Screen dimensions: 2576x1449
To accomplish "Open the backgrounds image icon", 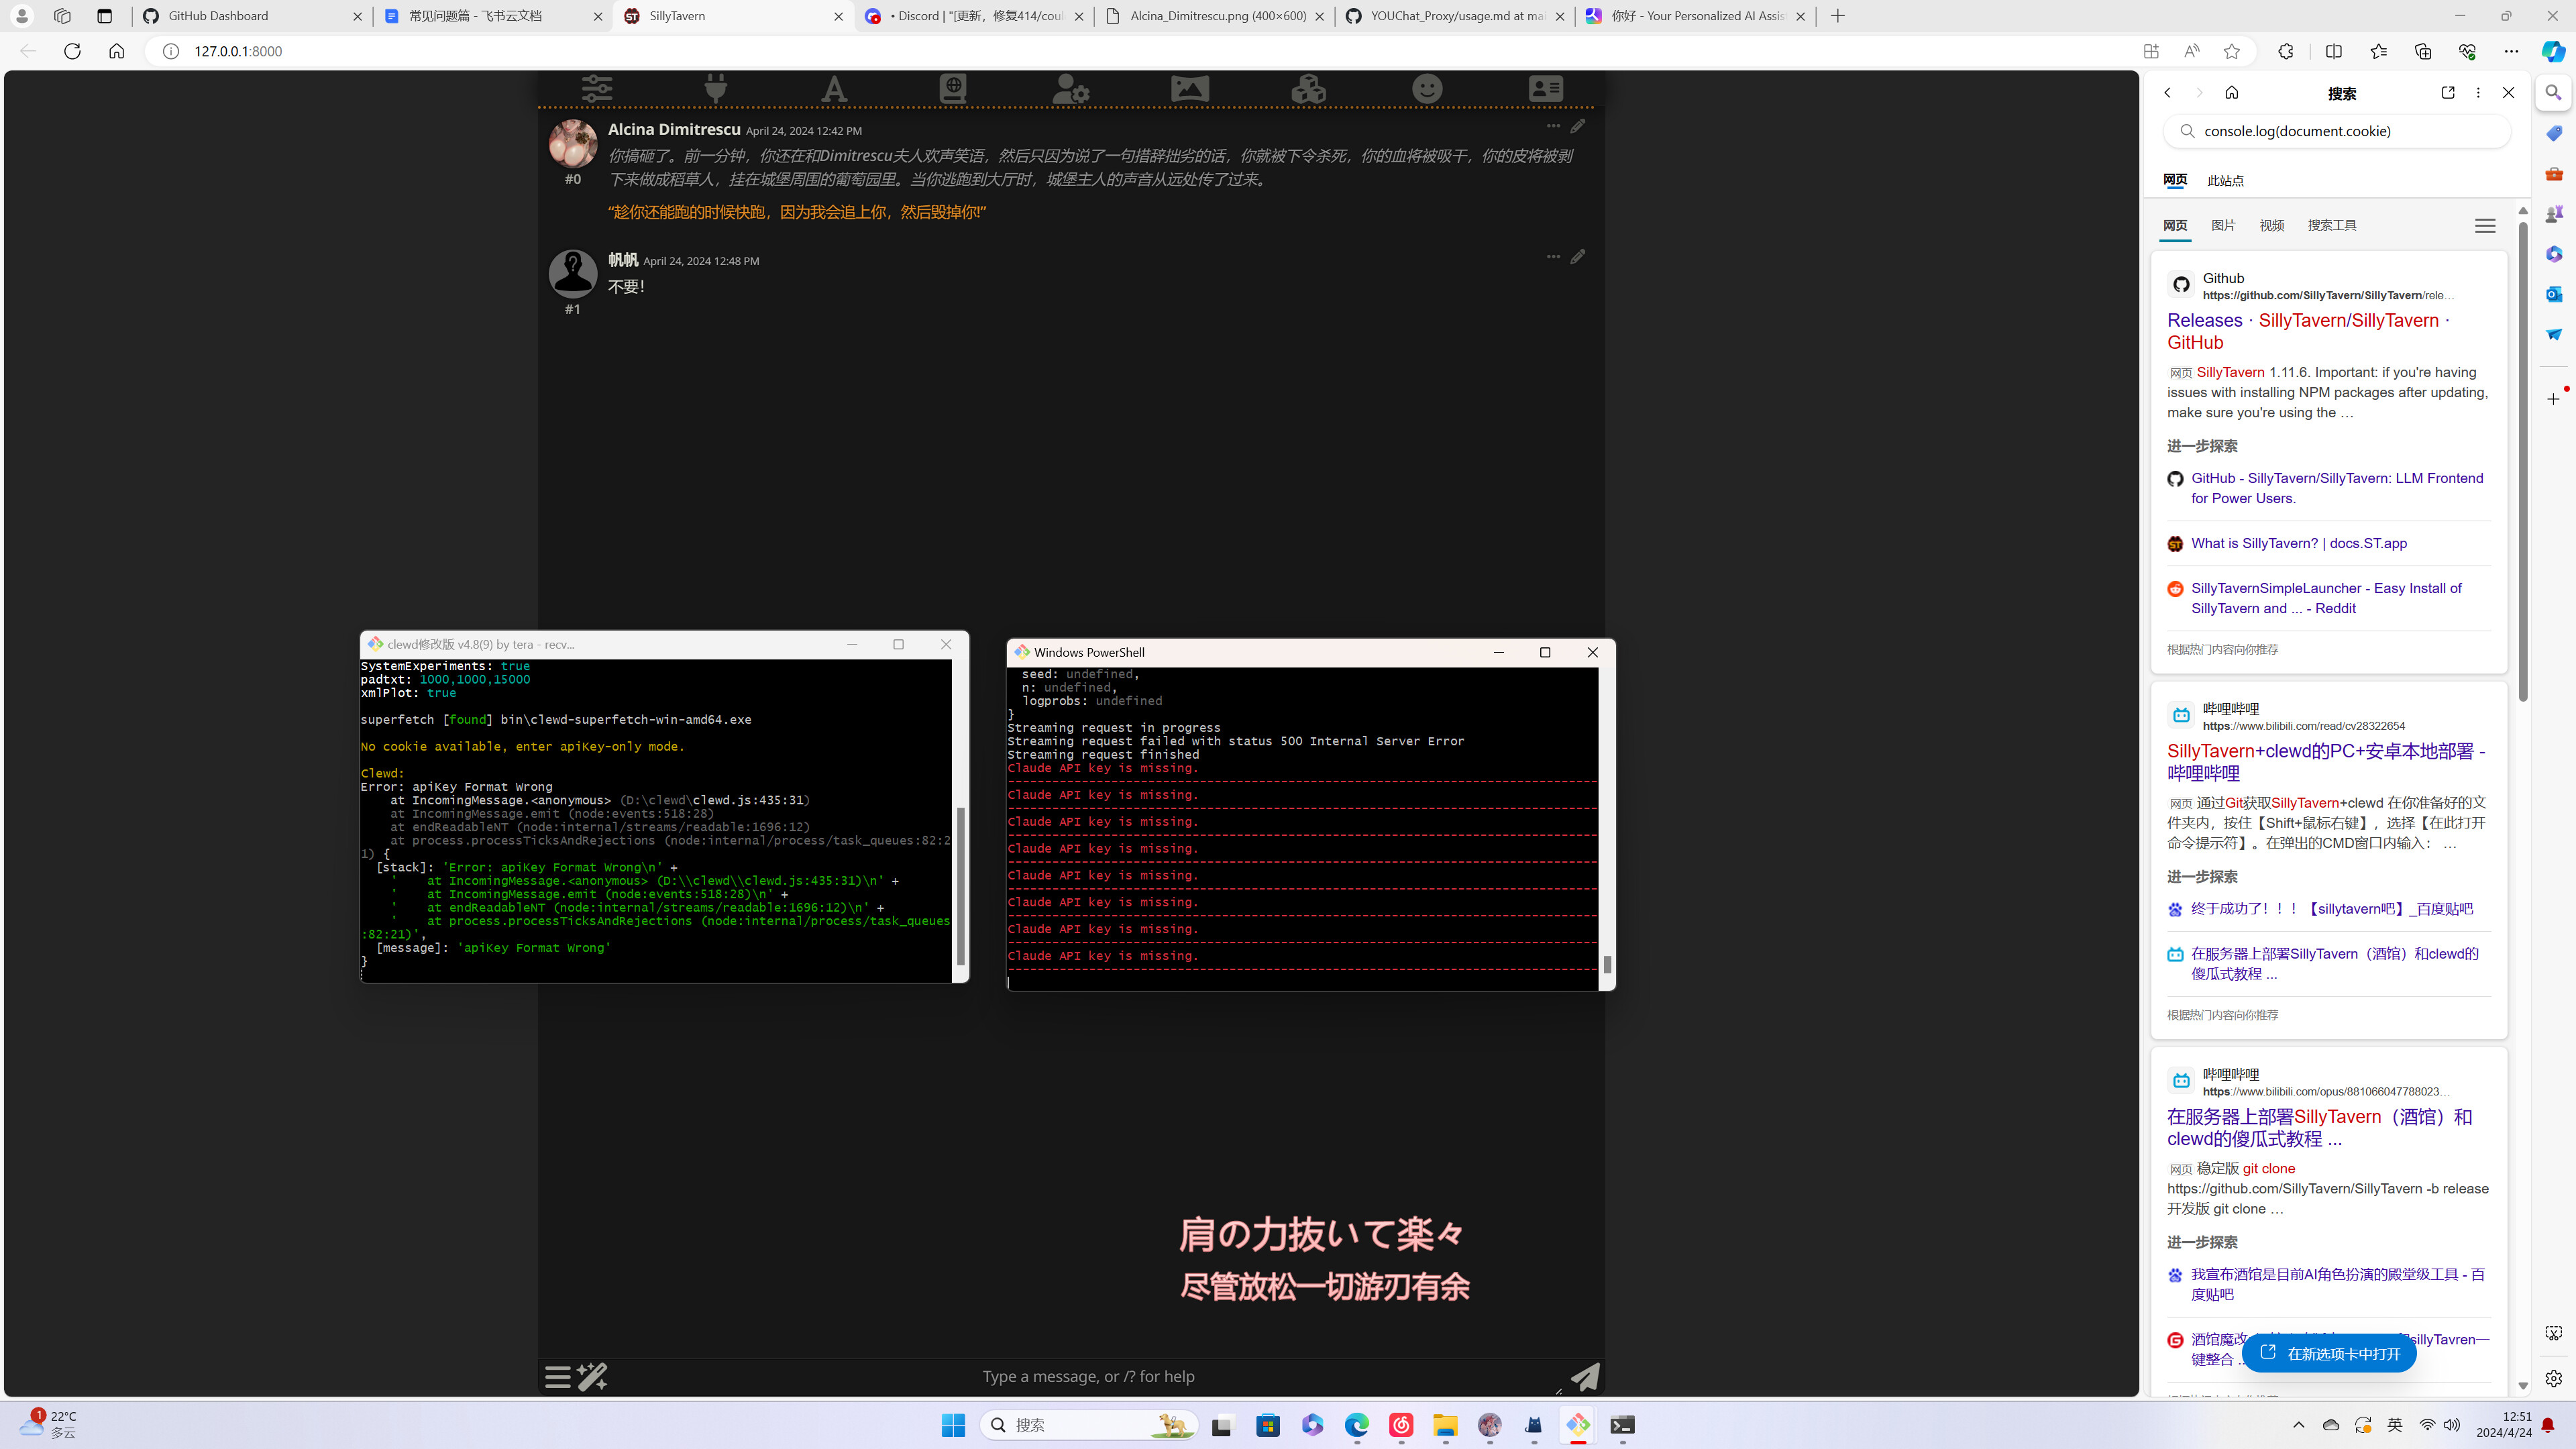I will [1190, 89].
